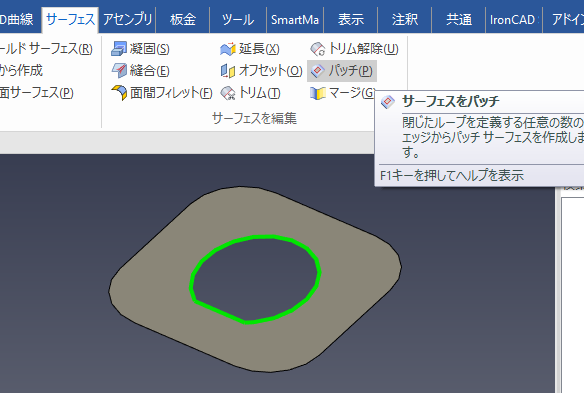Click the サーフェスをパッチ tooltip title
This screenshot has height=393, width=584.
pos(451,101)
